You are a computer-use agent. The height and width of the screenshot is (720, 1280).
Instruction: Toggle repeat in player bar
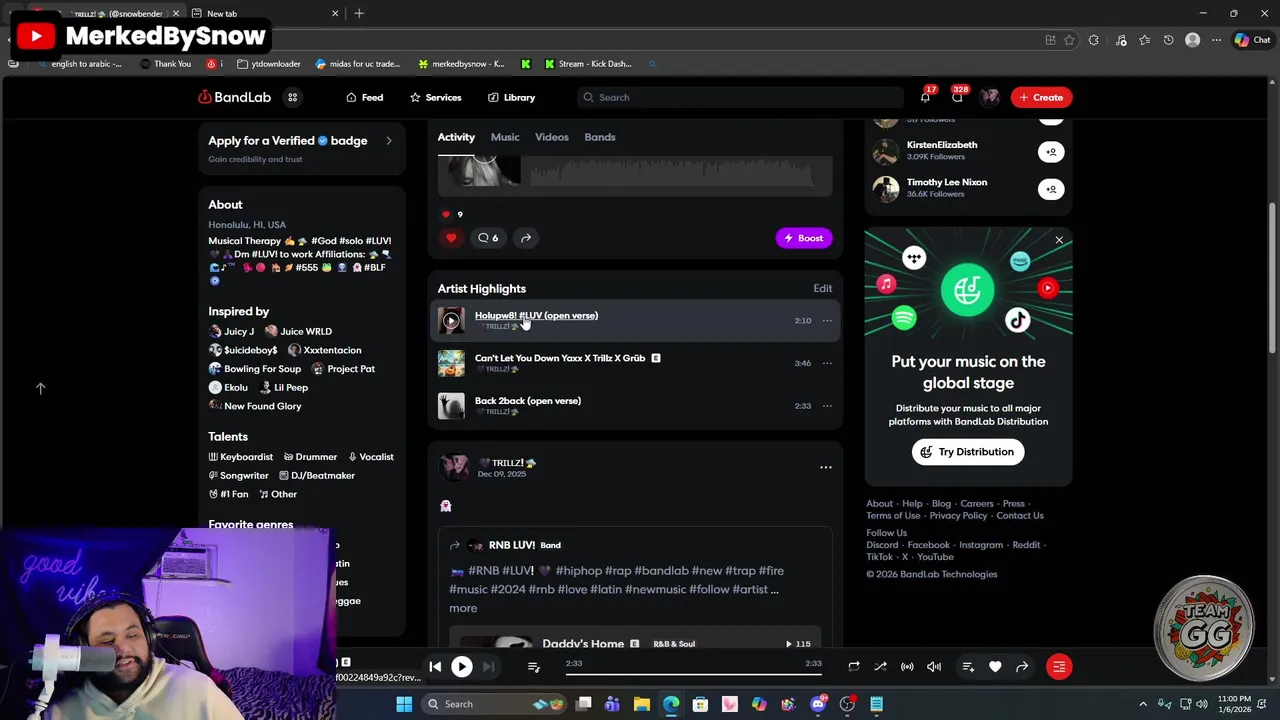point(854,667)
